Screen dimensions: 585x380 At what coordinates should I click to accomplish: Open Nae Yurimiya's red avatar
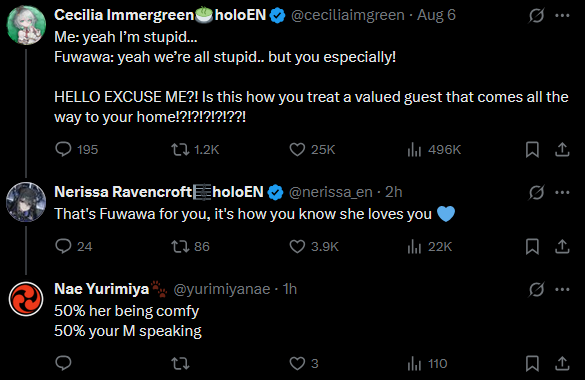[26, 299]
